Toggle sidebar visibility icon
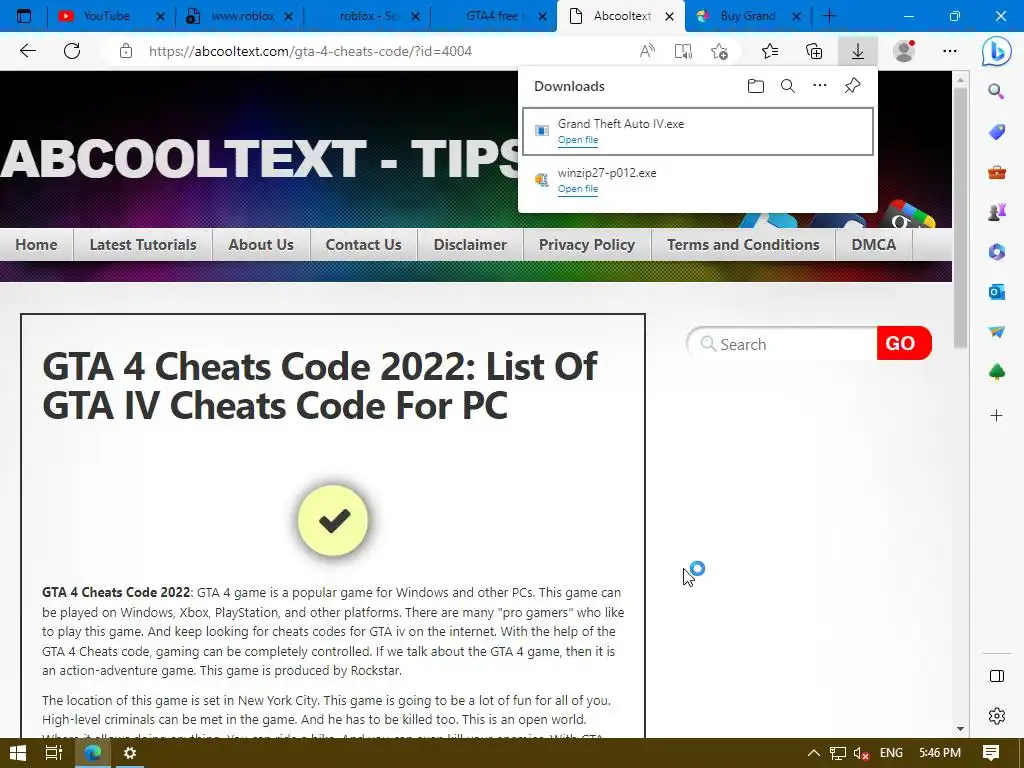The width and height of the screenshot is (1024, 768). [997, 676]
